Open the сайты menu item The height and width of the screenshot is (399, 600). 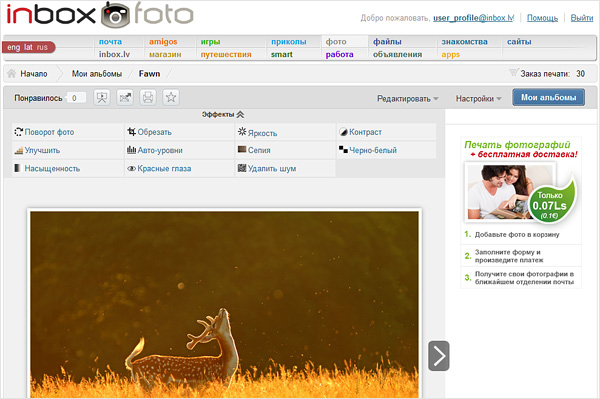519,41
